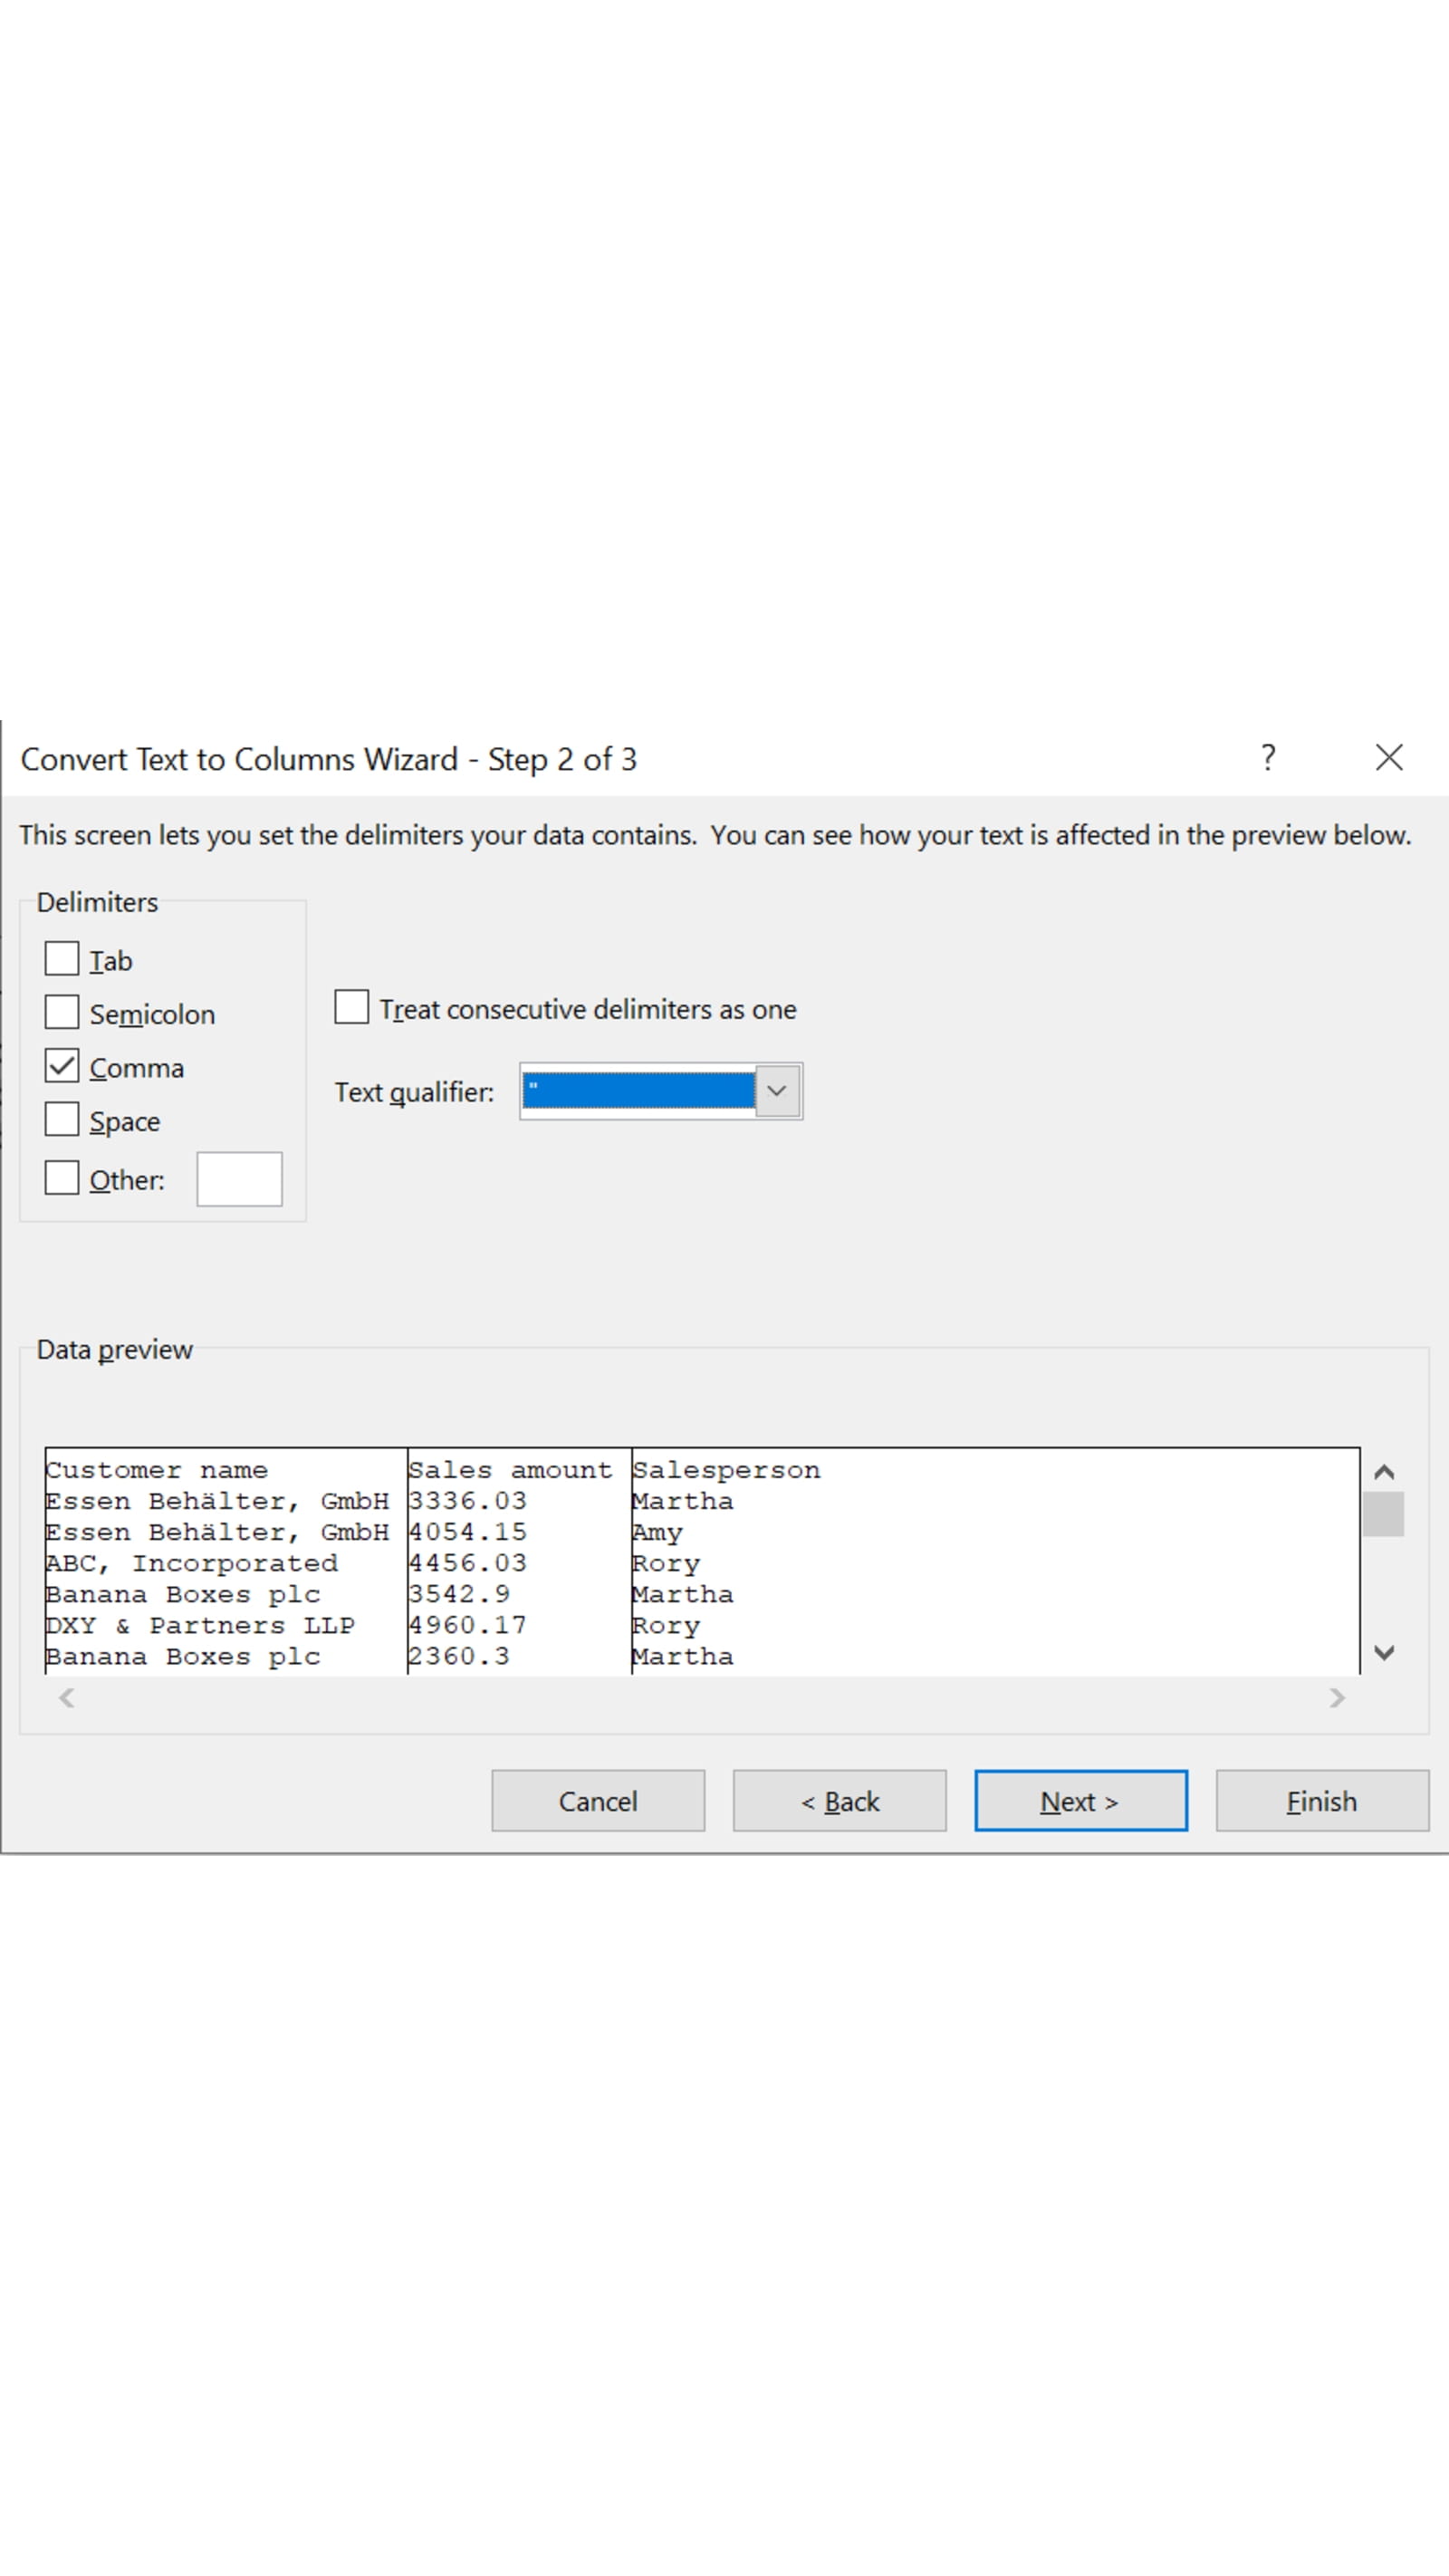Open the Text qualifier dropdown
Viewport: 1449px width, 2576px height.
[777, 1091]
